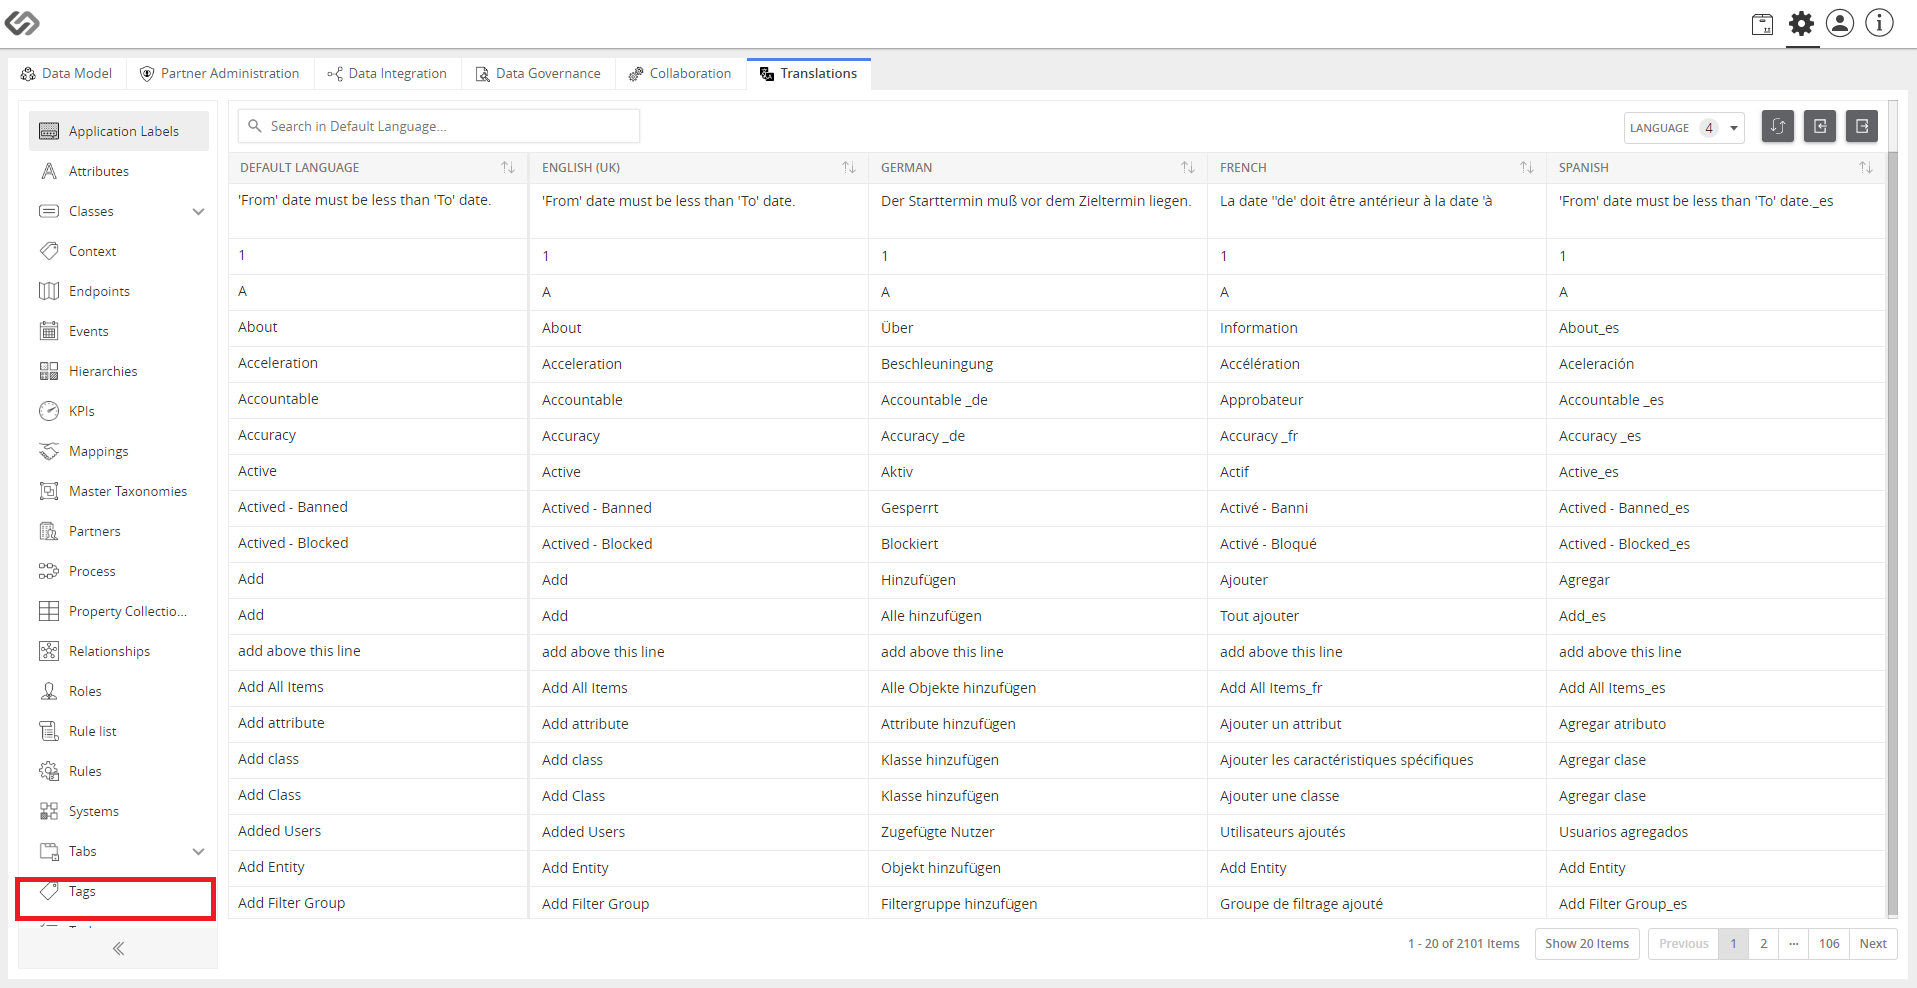The image size is (1917, 988).
Task: Click the Search in Default Language field
Action: click(x=439, y=126)
